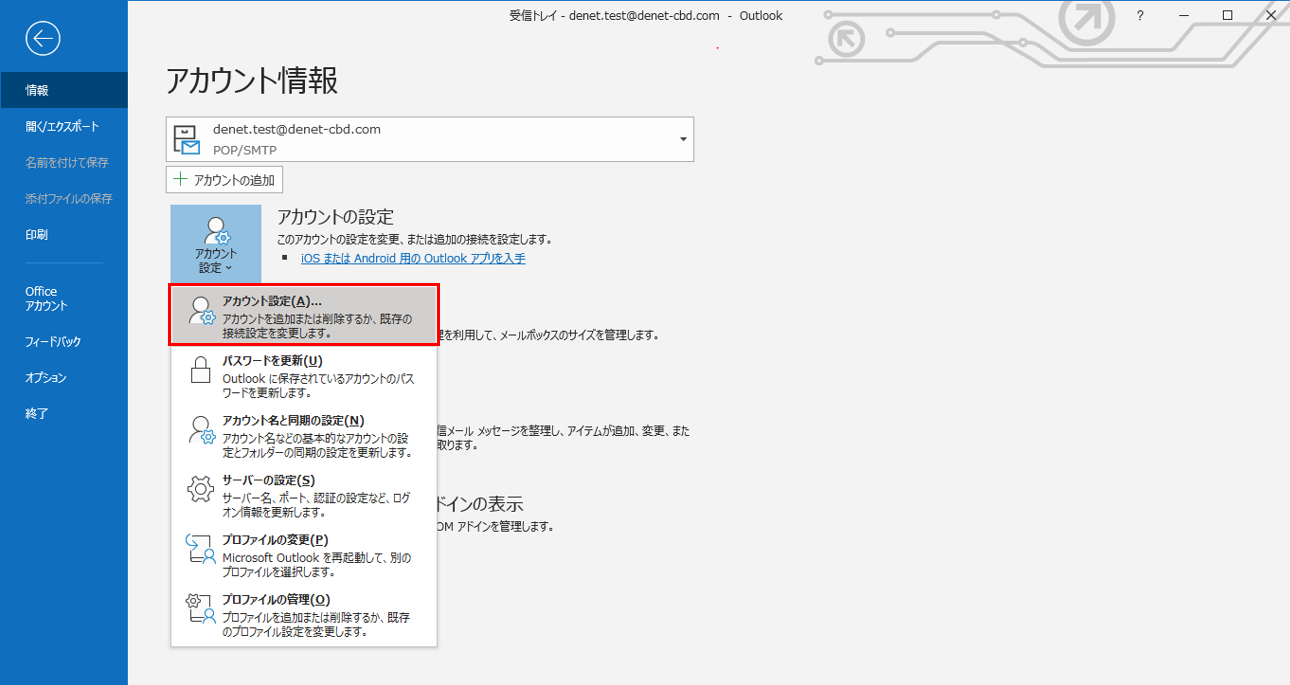The width and height of the screenshot is (1290, 685).
Task: Toggle the アカウント設定 dropdown button
Action: [216, 245]
